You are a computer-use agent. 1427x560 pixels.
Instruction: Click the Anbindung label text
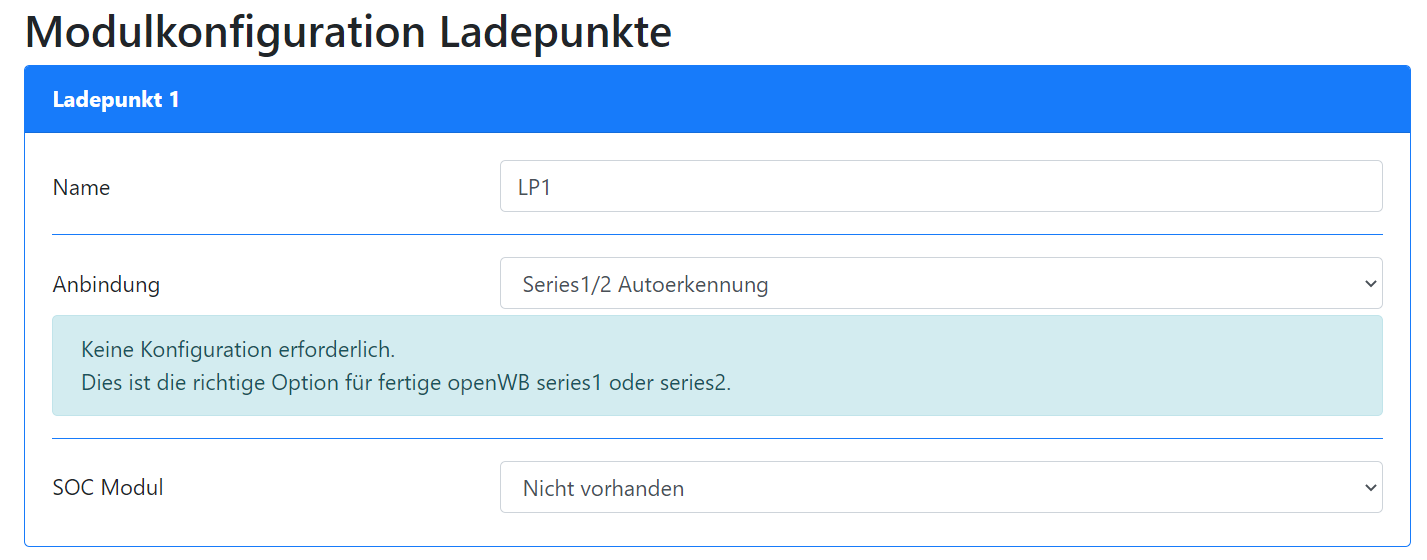pyautogui.click(x=106, y=284)
